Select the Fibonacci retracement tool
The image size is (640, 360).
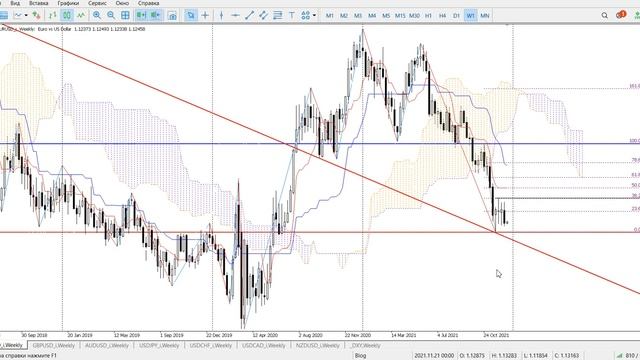click(278, 16)
